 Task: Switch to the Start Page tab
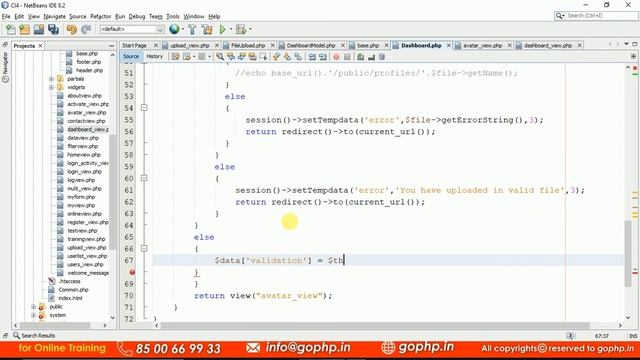tap(134, 45)
